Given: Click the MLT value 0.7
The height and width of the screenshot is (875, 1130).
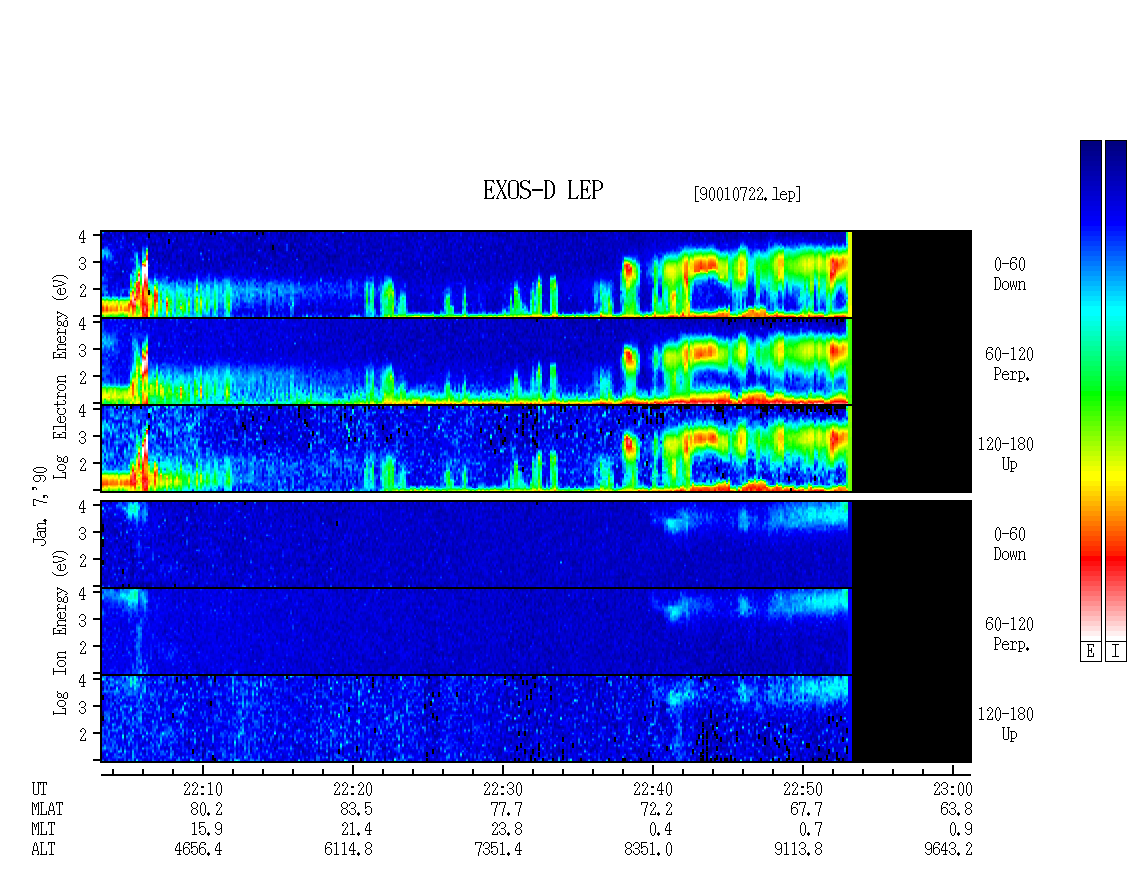Looking at the screenshot, I should click(x=810, y=830).
